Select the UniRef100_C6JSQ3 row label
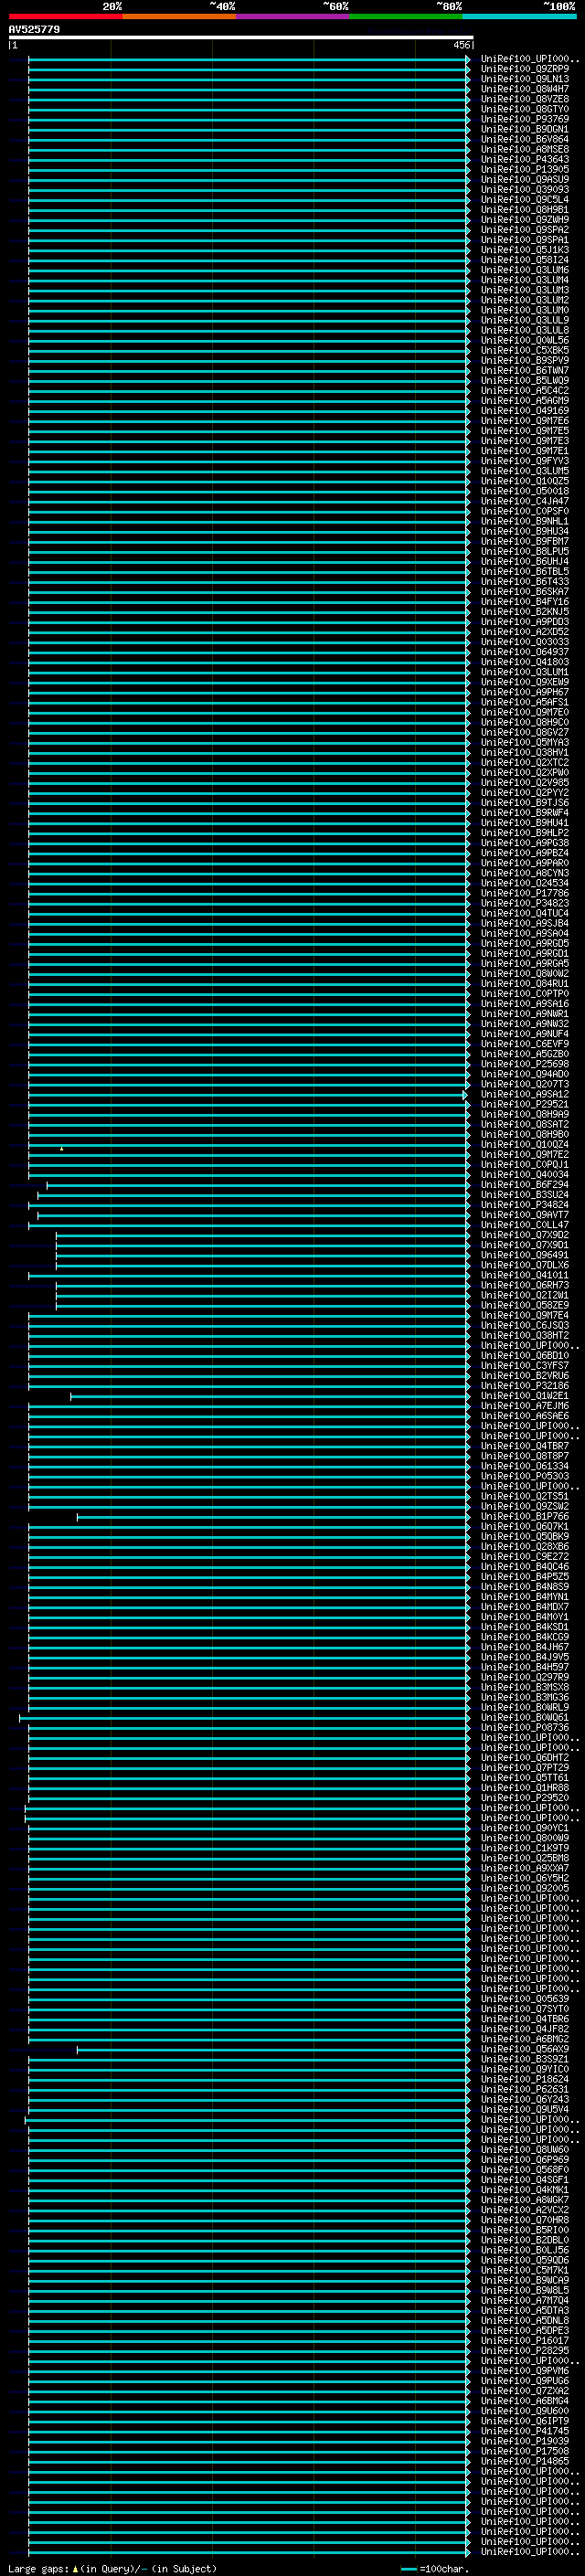The width and height of the screenshot is (585, 2576). pyautogui.click(x=525, y=1325)
